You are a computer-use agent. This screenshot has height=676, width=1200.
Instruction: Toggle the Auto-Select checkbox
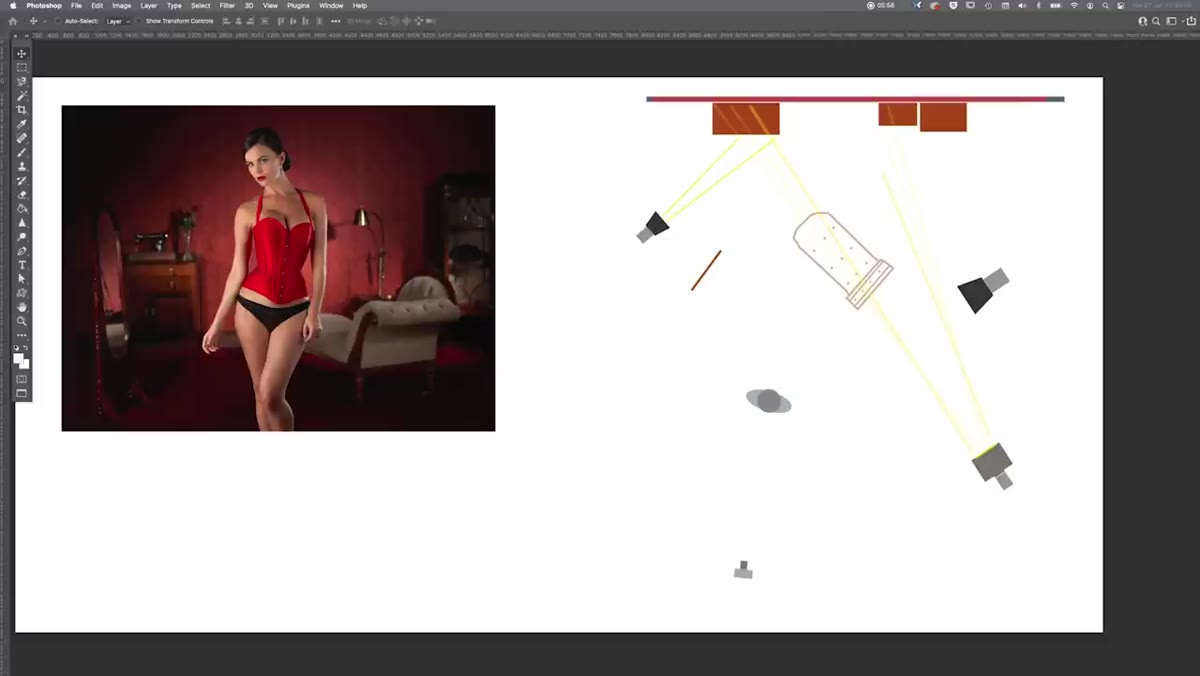58,20
